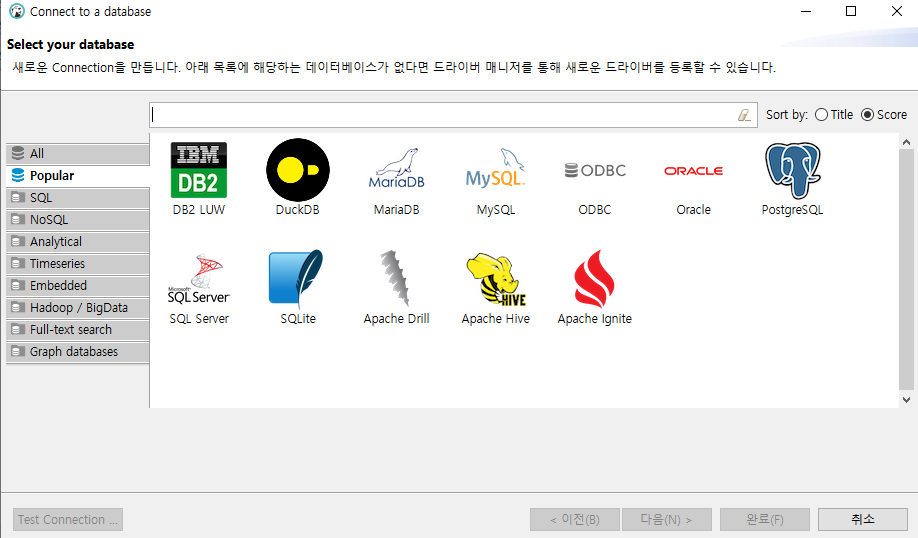Click the database list scroll down arrow
Image resolution: width=918 pixels, height=538 pixels.
pos(906,400)
